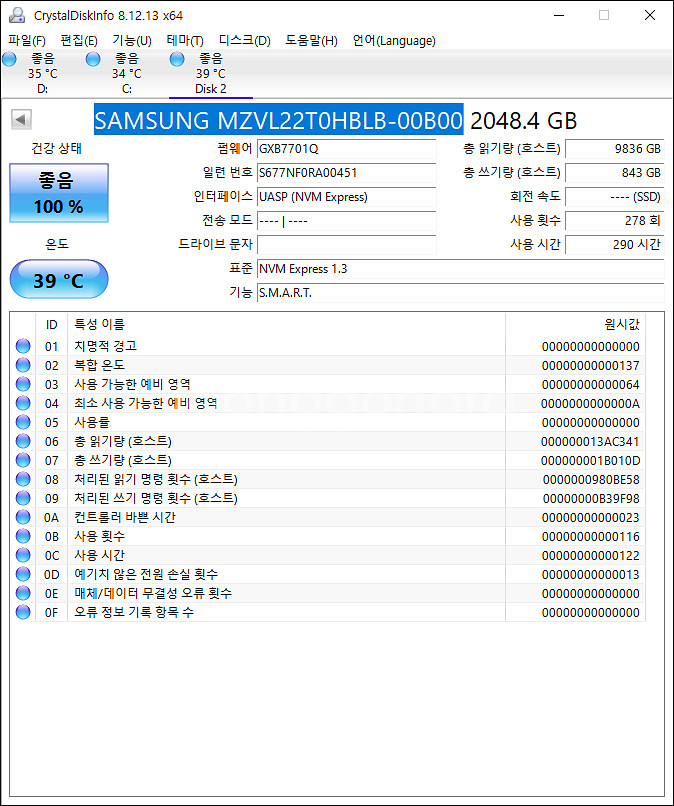Click the serial number field S677NF0RA00451
Image resolution: width=674 pixels, height=806 pixels.
(347, 173)
